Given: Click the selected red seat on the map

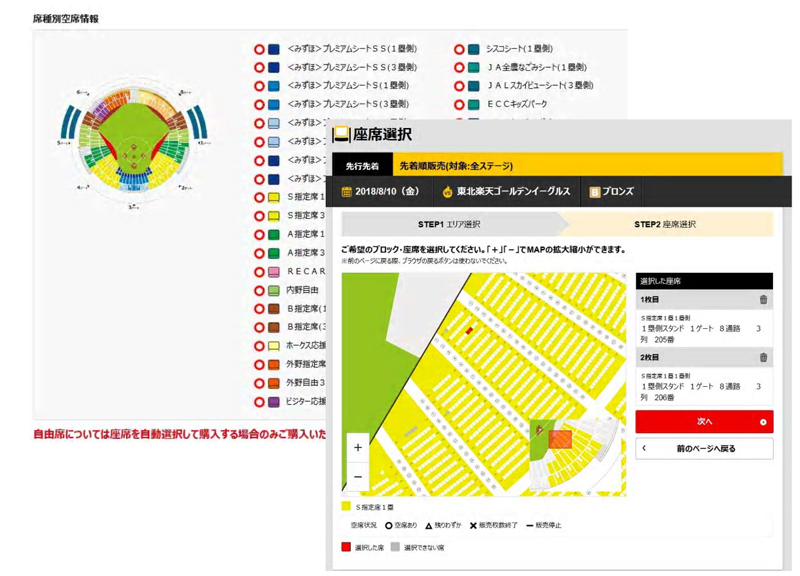Looking at the screenshot, I should tap(469, 331).
